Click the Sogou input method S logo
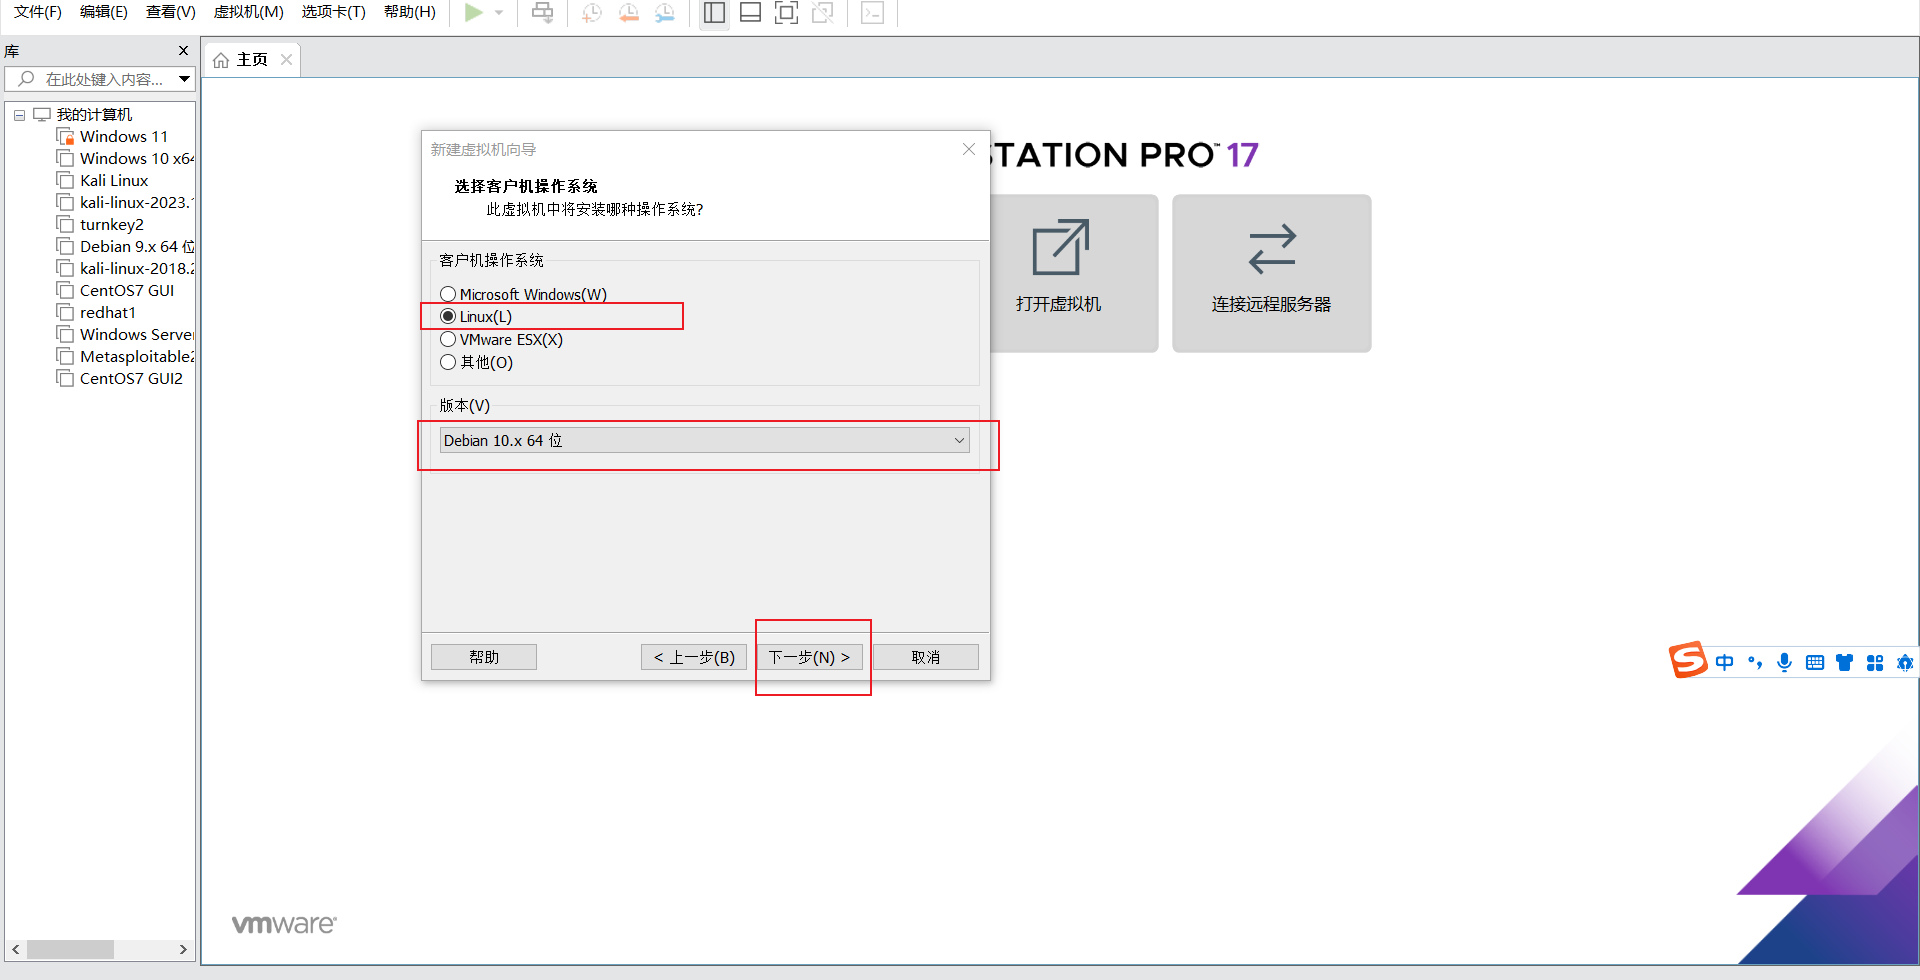Image resolution: width=1920 pixels, height=980 pixels. (1688, 660)
